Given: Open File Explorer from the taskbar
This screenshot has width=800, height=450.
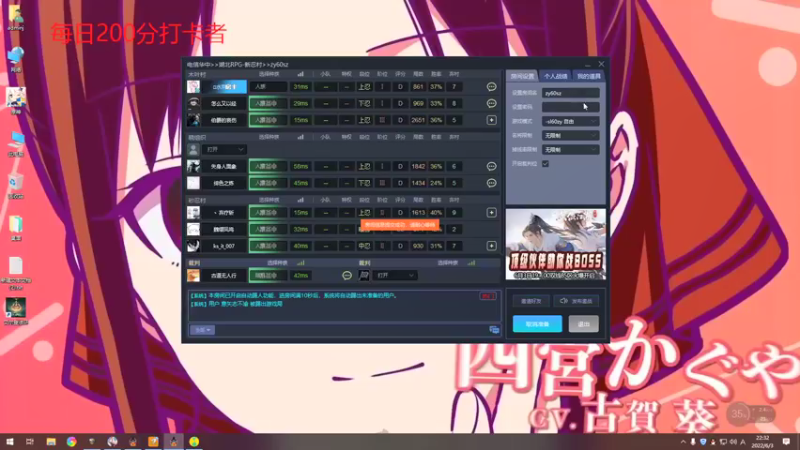Looking at the screenshot, I should (x=51, y=441).
